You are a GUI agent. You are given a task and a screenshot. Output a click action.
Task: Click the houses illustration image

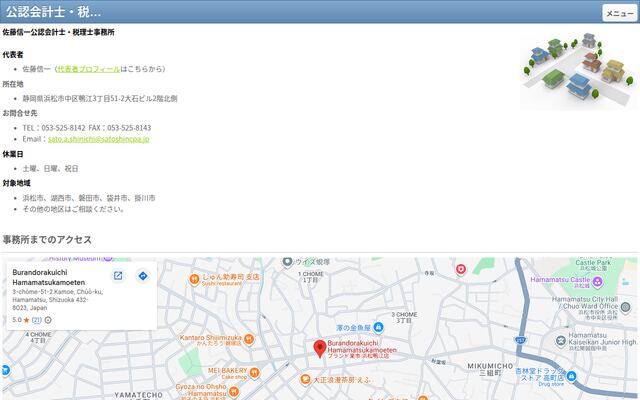coord(579,69)
